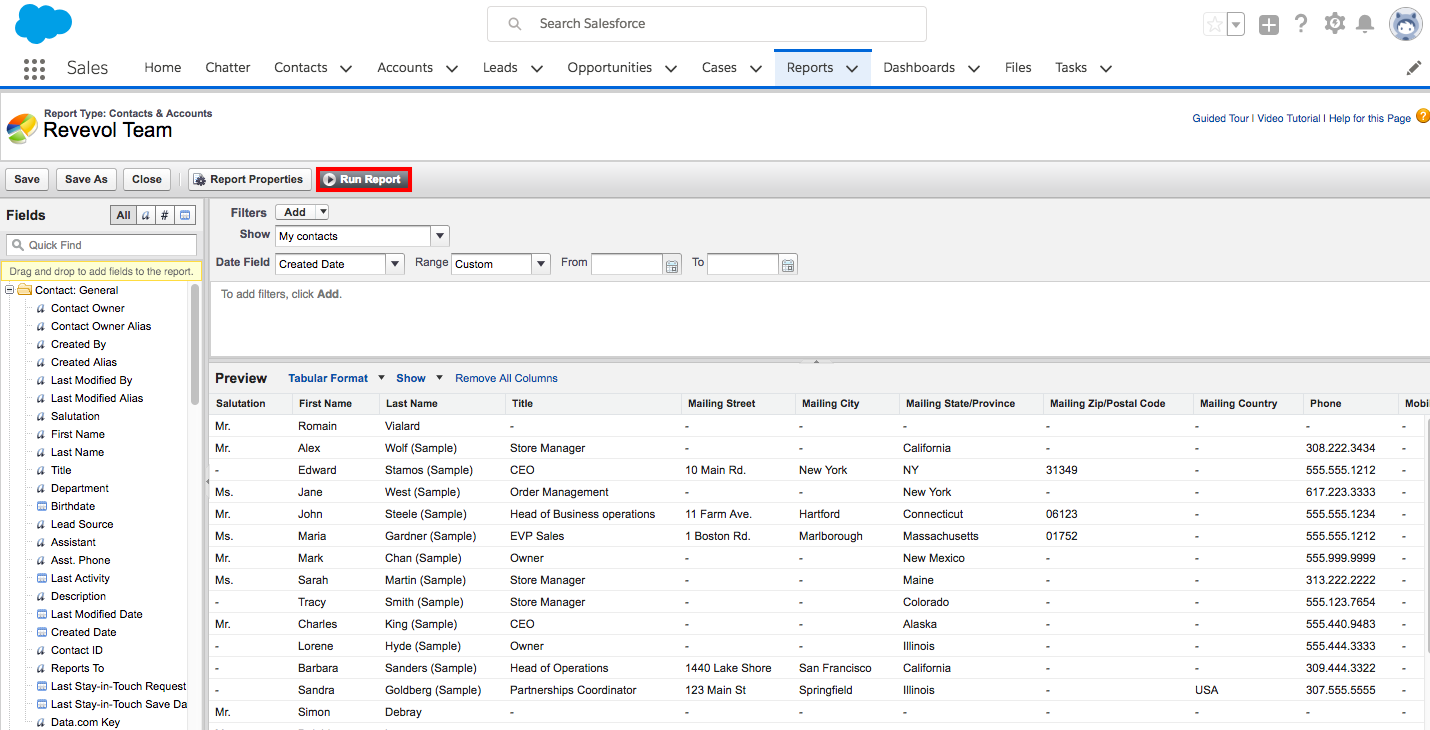1430x730 pixels.
Task: Click the To date input field
Action: 743,264
